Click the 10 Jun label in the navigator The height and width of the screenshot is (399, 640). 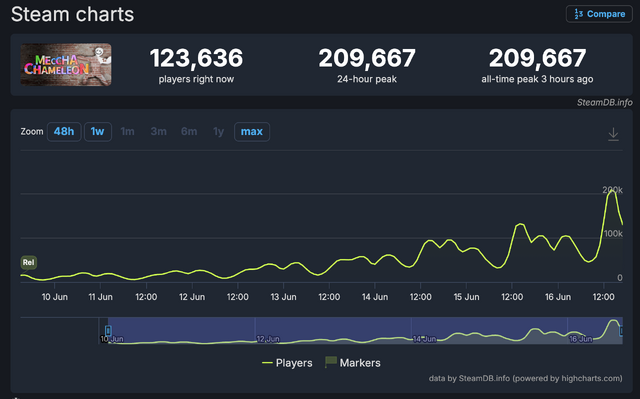click(x=112, y=339)
